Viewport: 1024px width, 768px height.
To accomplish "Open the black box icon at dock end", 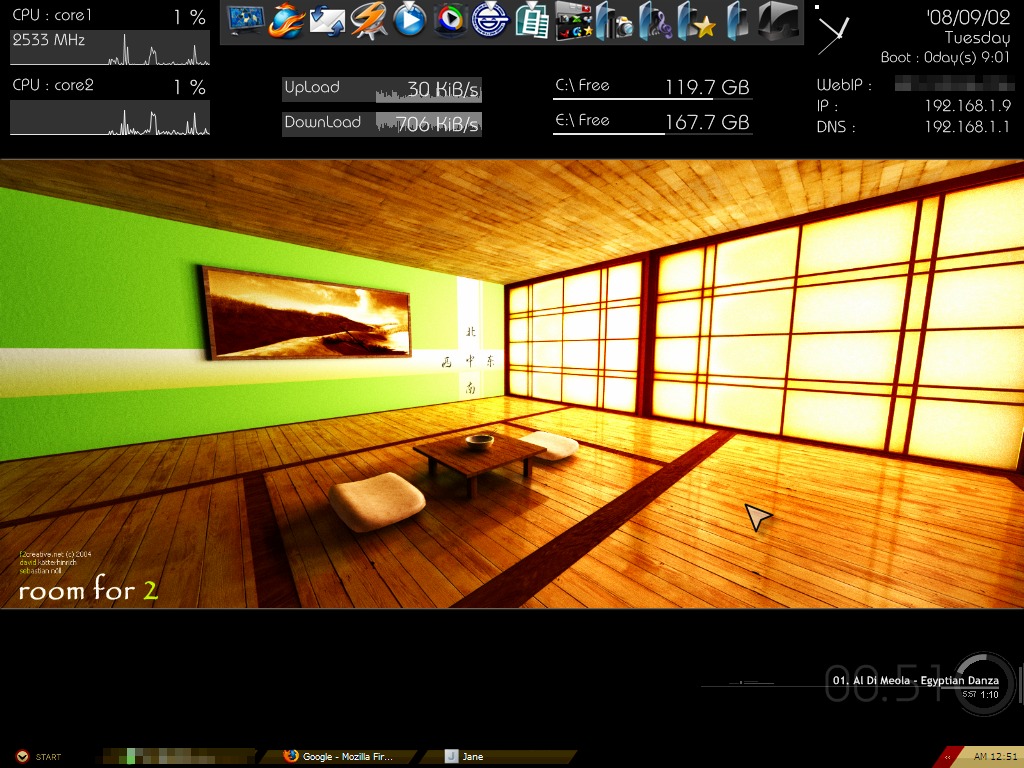I will 778,20.
